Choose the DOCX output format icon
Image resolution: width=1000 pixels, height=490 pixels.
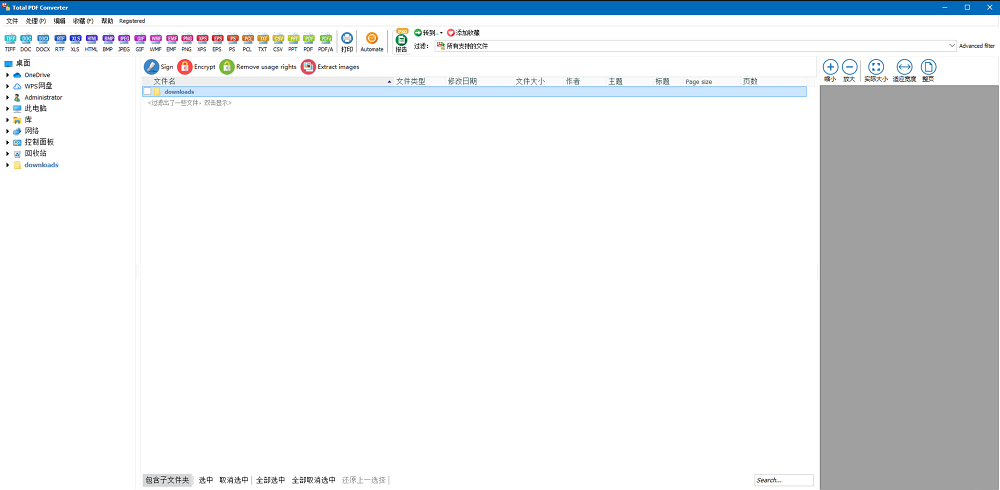(x=43, y=41)
